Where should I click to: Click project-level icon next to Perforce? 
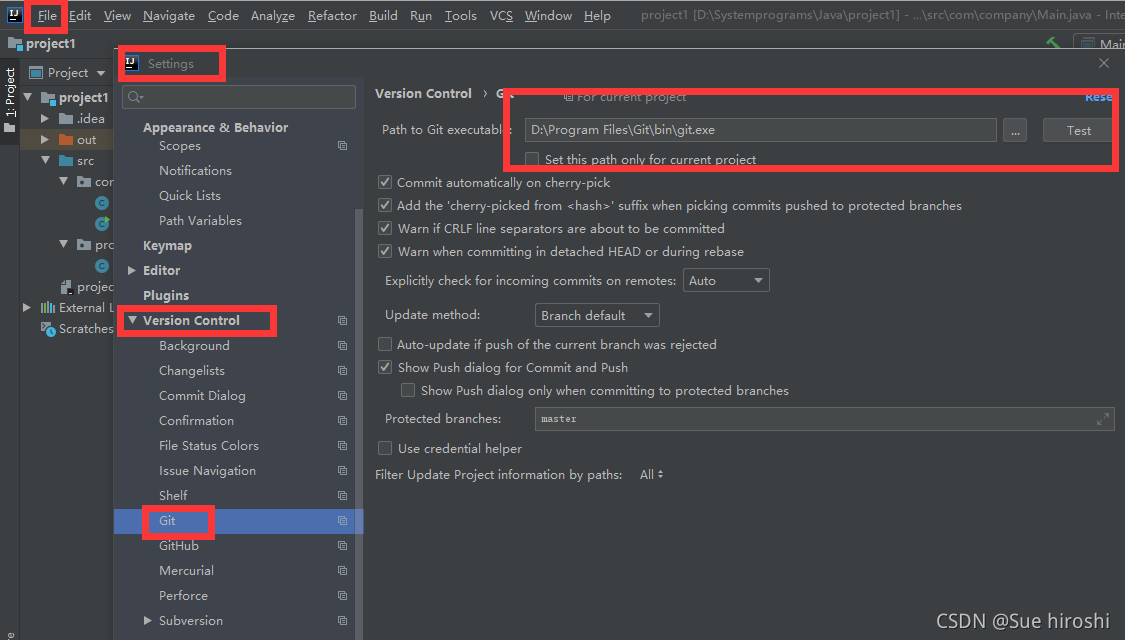point(342,596)
